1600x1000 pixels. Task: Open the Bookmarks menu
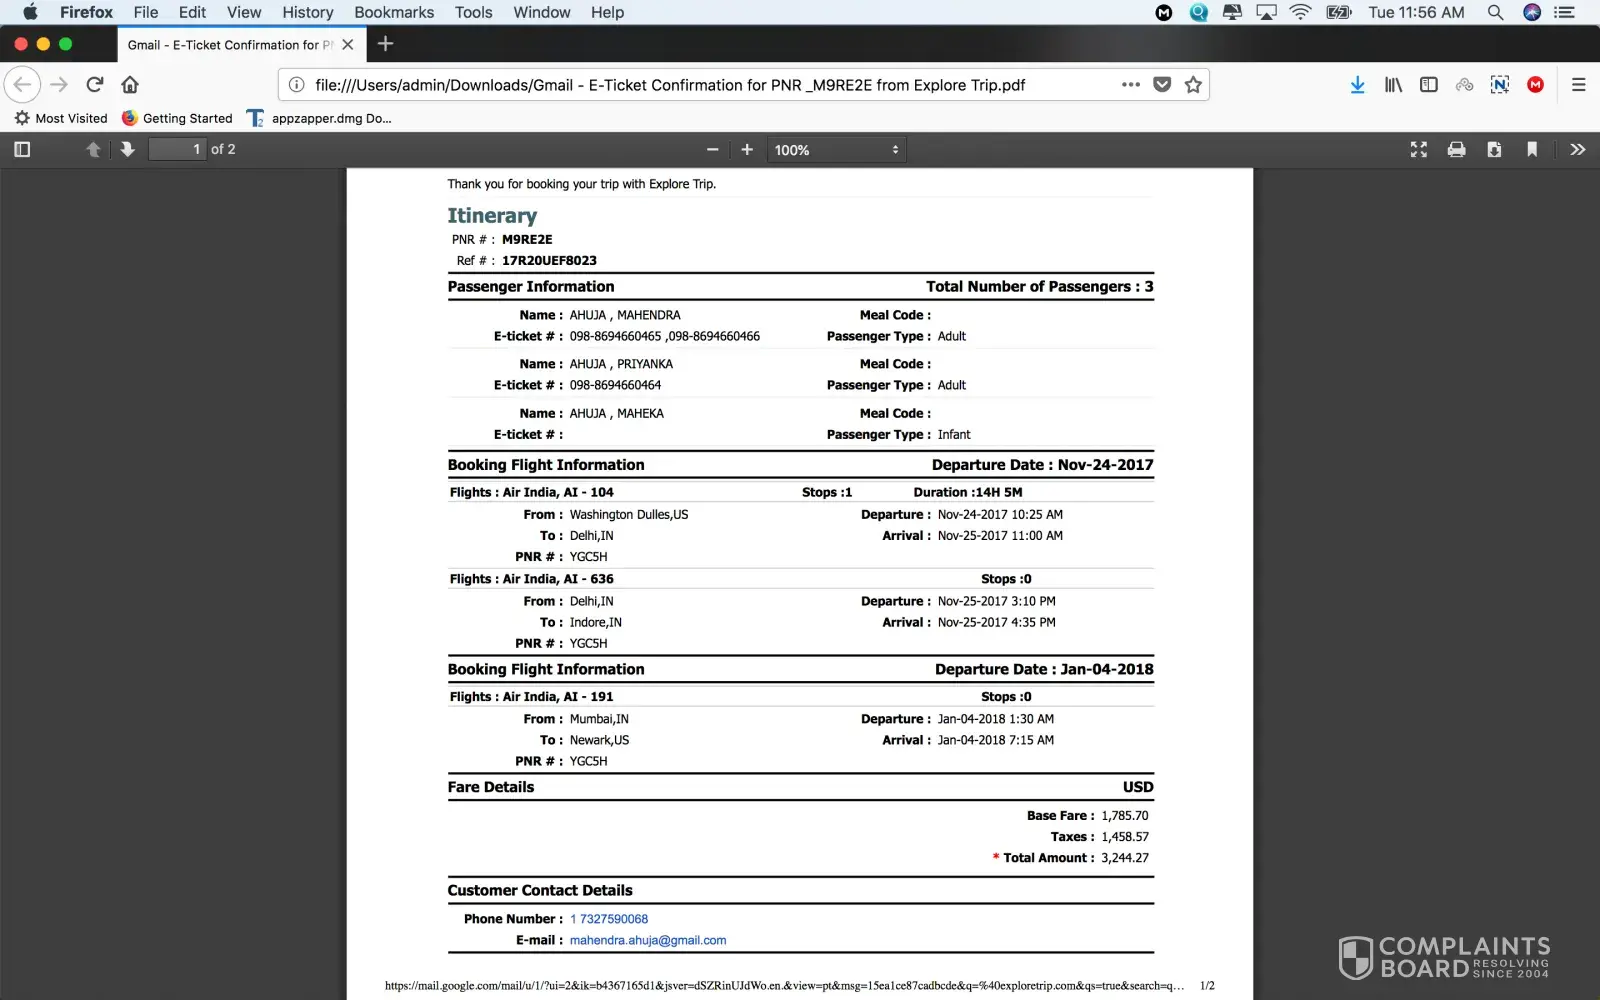394,12
